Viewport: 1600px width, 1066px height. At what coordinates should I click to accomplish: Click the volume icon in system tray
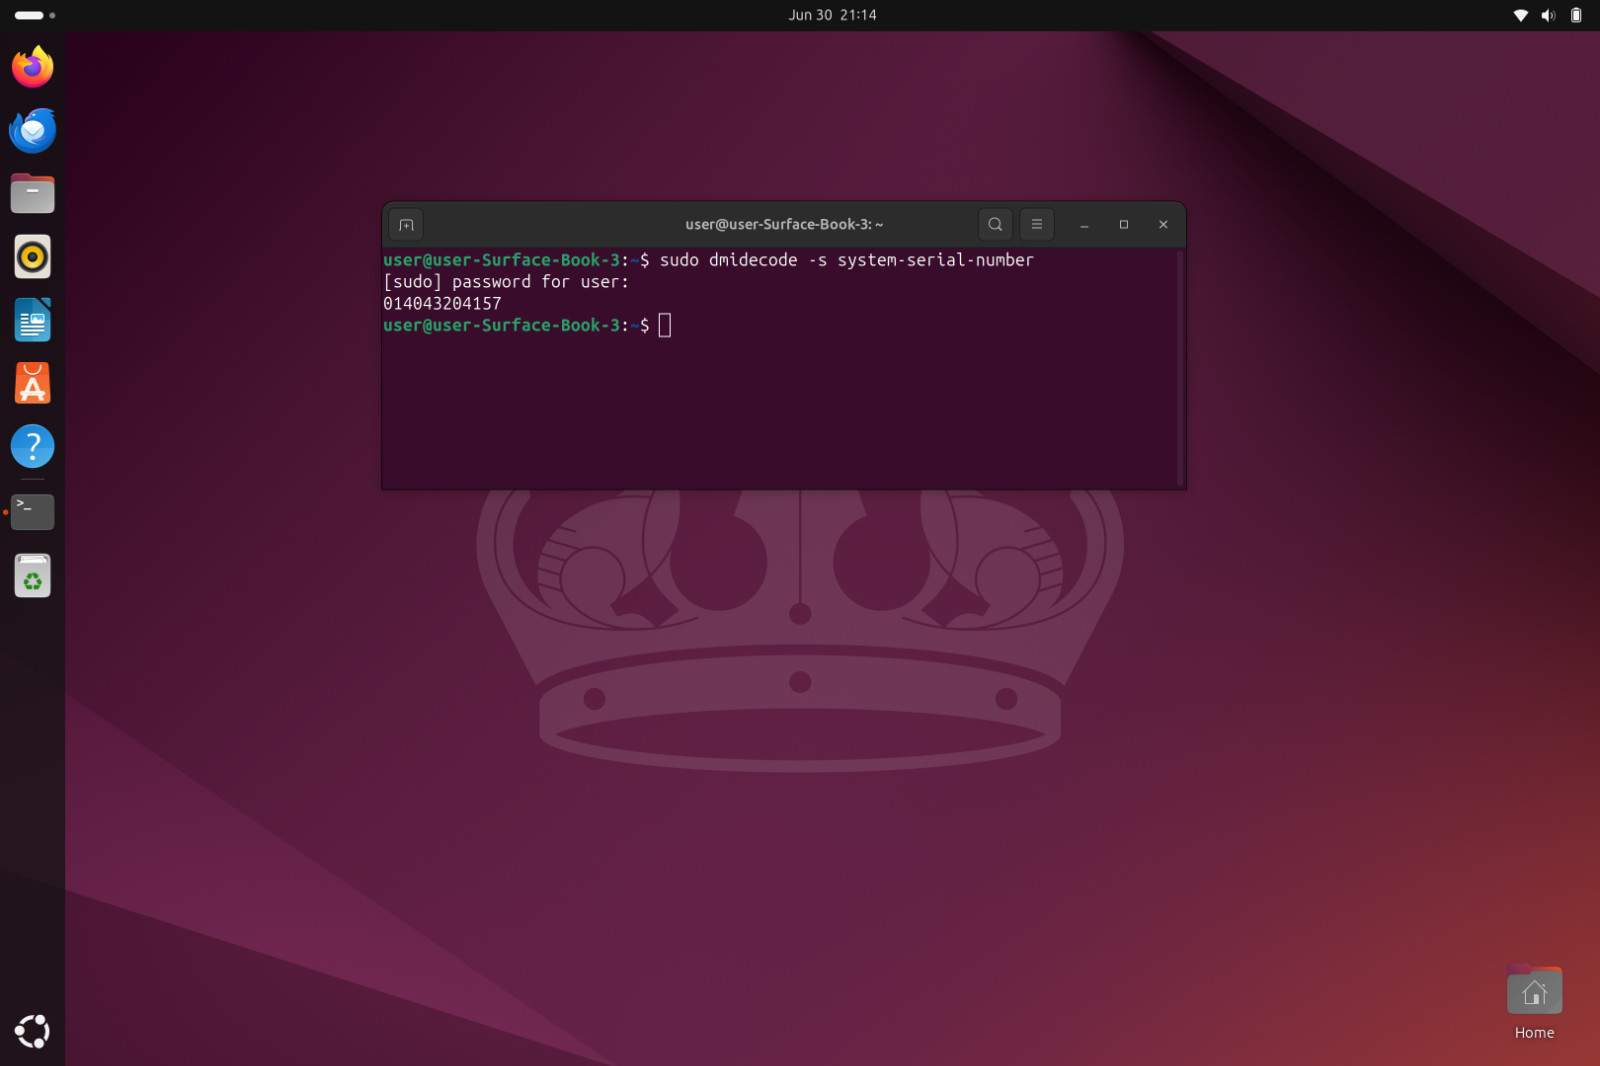[1548, 15]
